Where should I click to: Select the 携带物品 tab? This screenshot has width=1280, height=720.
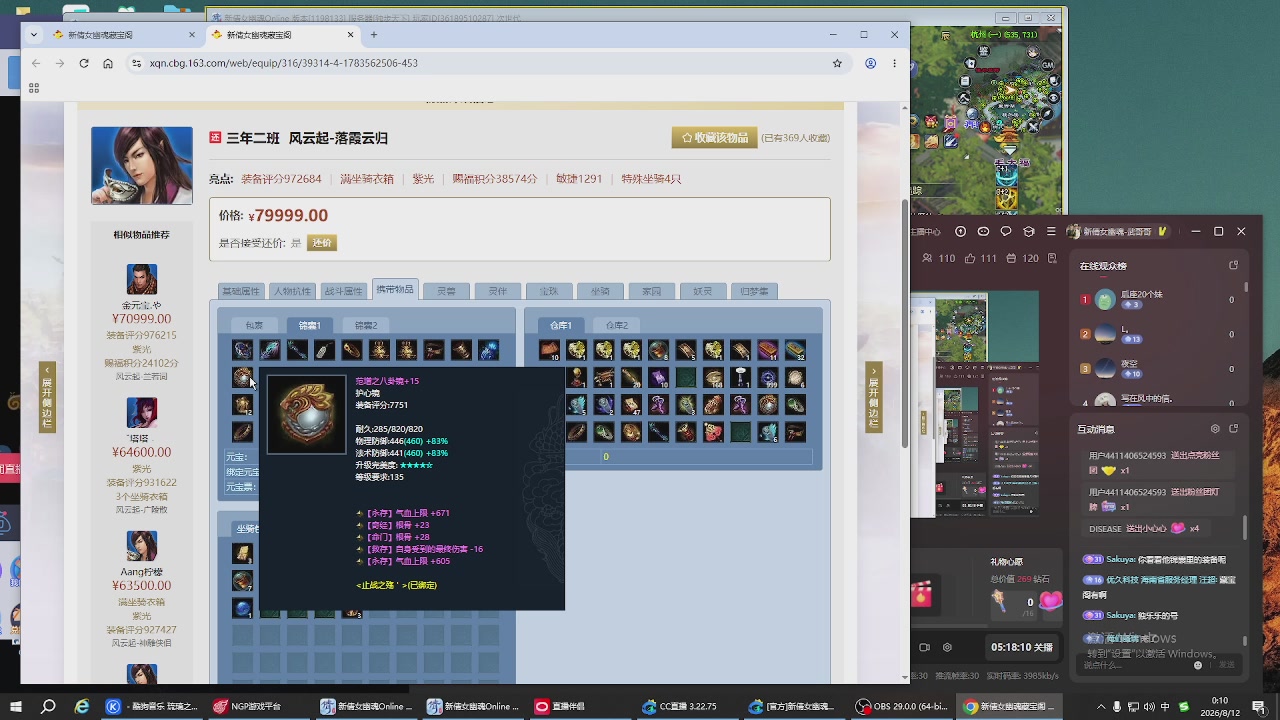click(x=395, y=290)
